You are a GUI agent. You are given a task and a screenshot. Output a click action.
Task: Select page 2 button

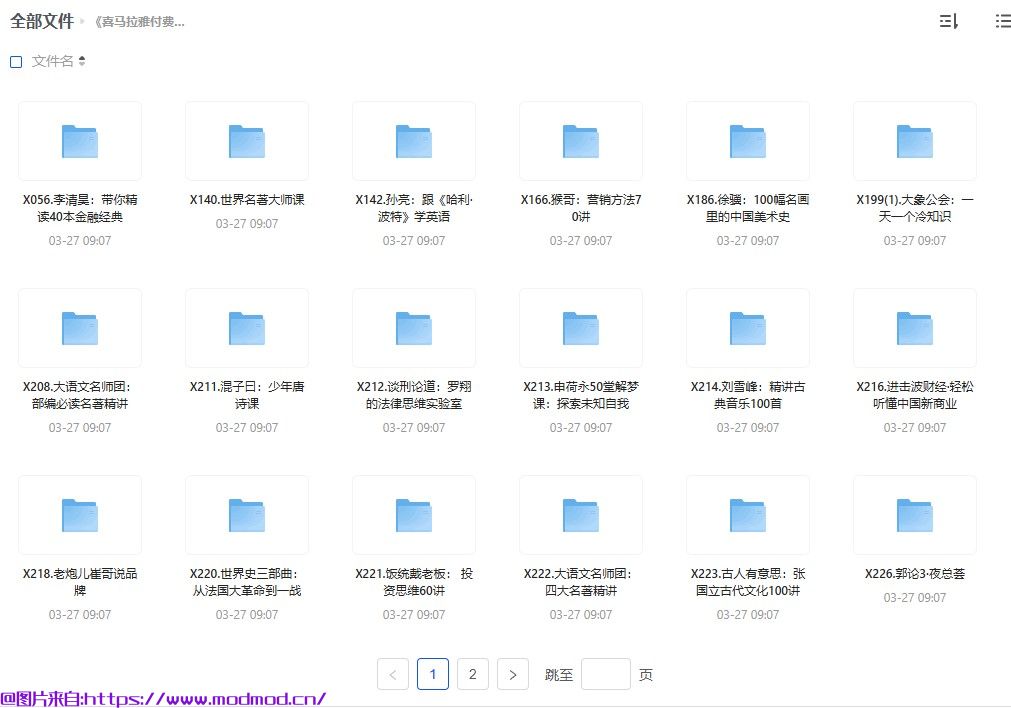pos(473,674)
